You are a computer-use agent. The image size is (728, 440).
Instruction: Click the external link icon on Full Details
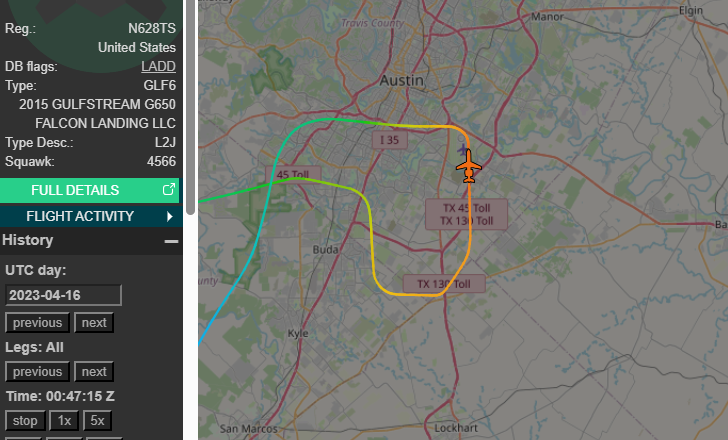(x=169, y=189)
